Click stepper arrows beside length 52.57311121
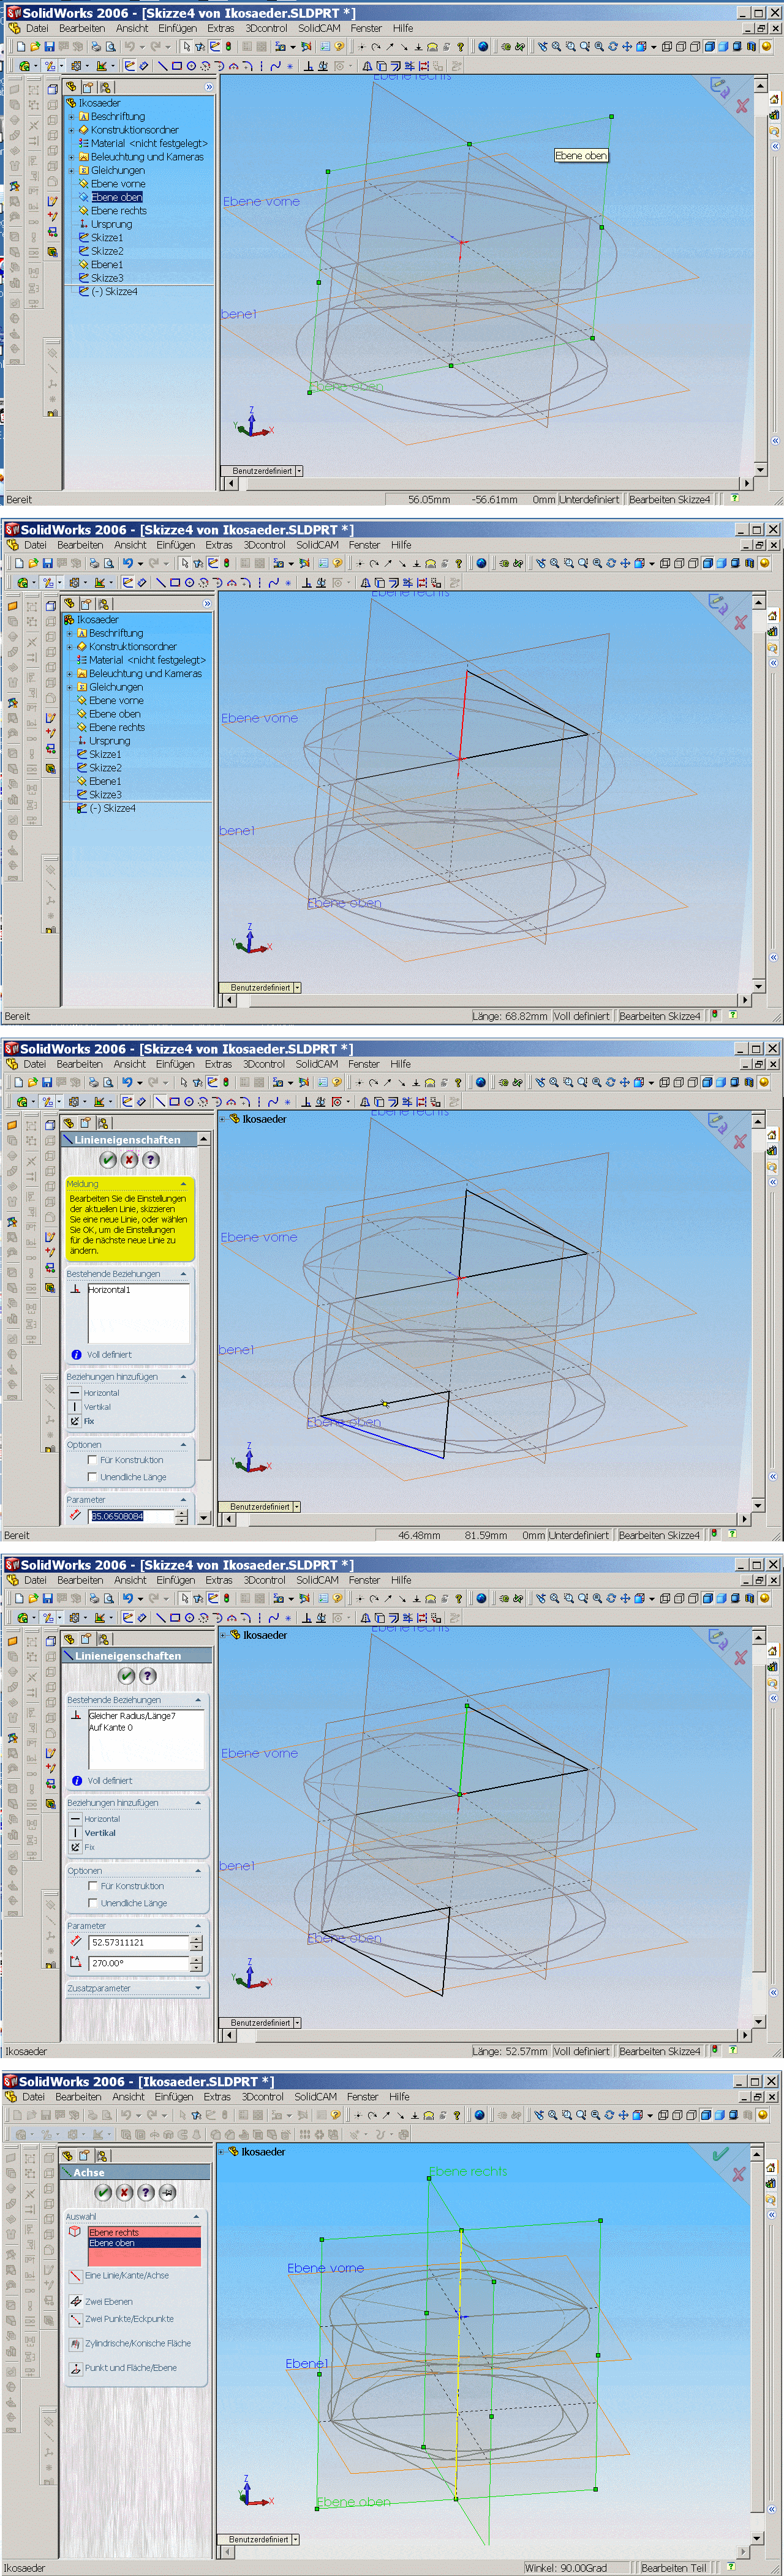Image resolution: width=784 pixels, height=2576 pixels. (196, 1942)
